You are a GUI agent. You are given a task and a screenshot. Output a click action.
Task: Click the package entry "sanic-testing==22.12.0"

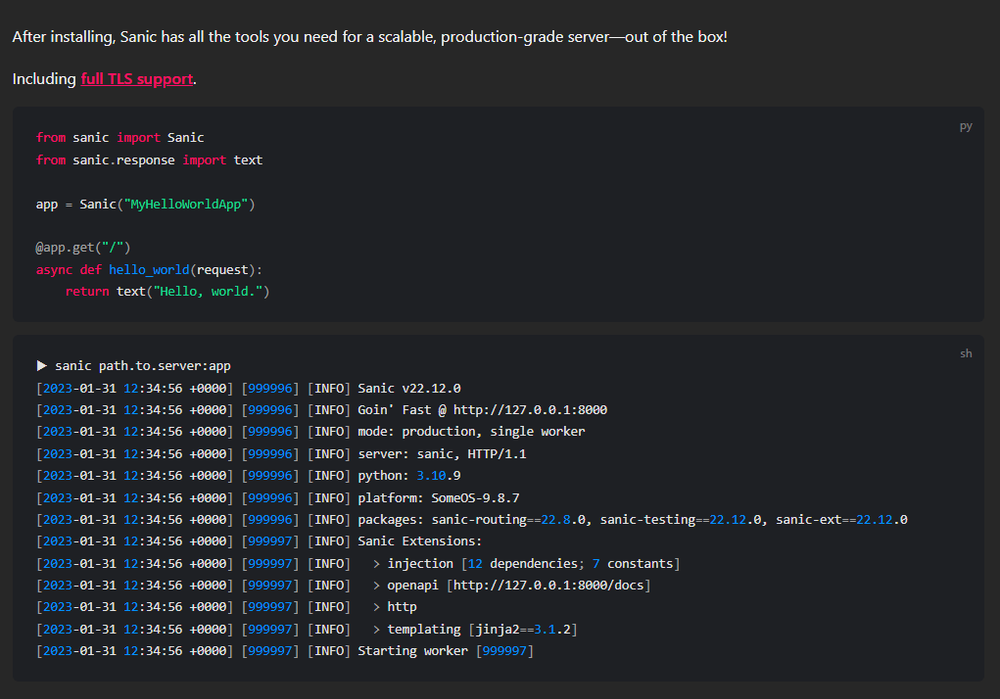click(680, 520)
